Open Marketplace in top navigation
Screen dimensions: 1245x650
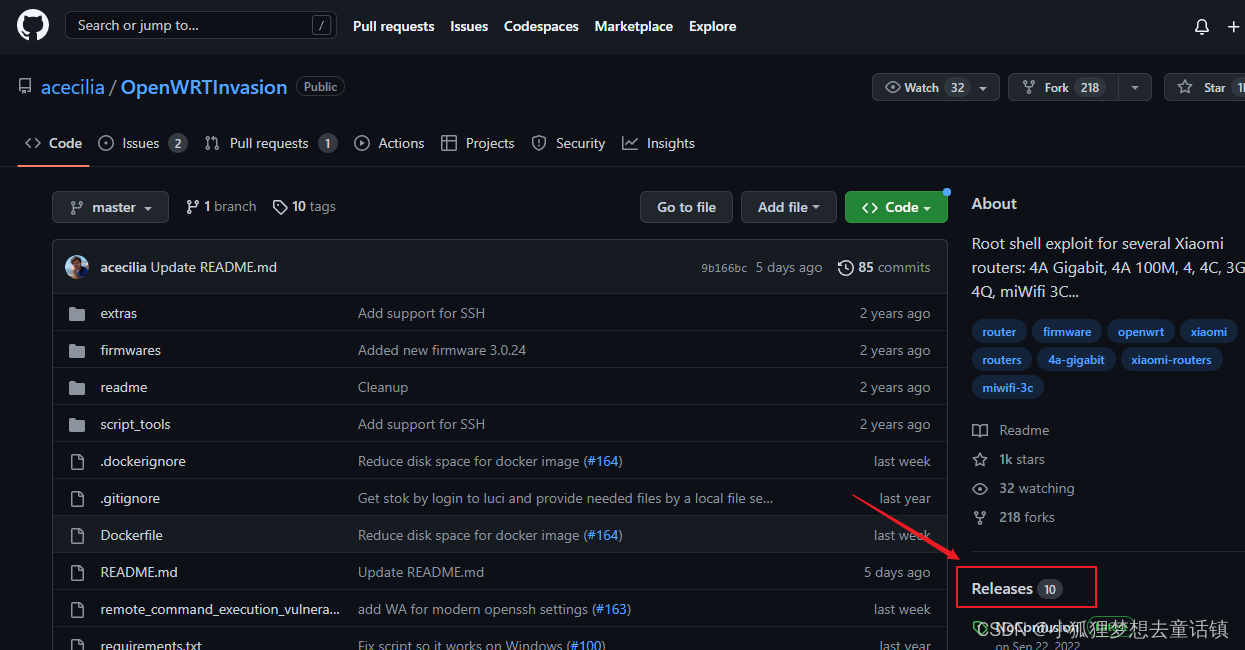click(x=634, y=27)
